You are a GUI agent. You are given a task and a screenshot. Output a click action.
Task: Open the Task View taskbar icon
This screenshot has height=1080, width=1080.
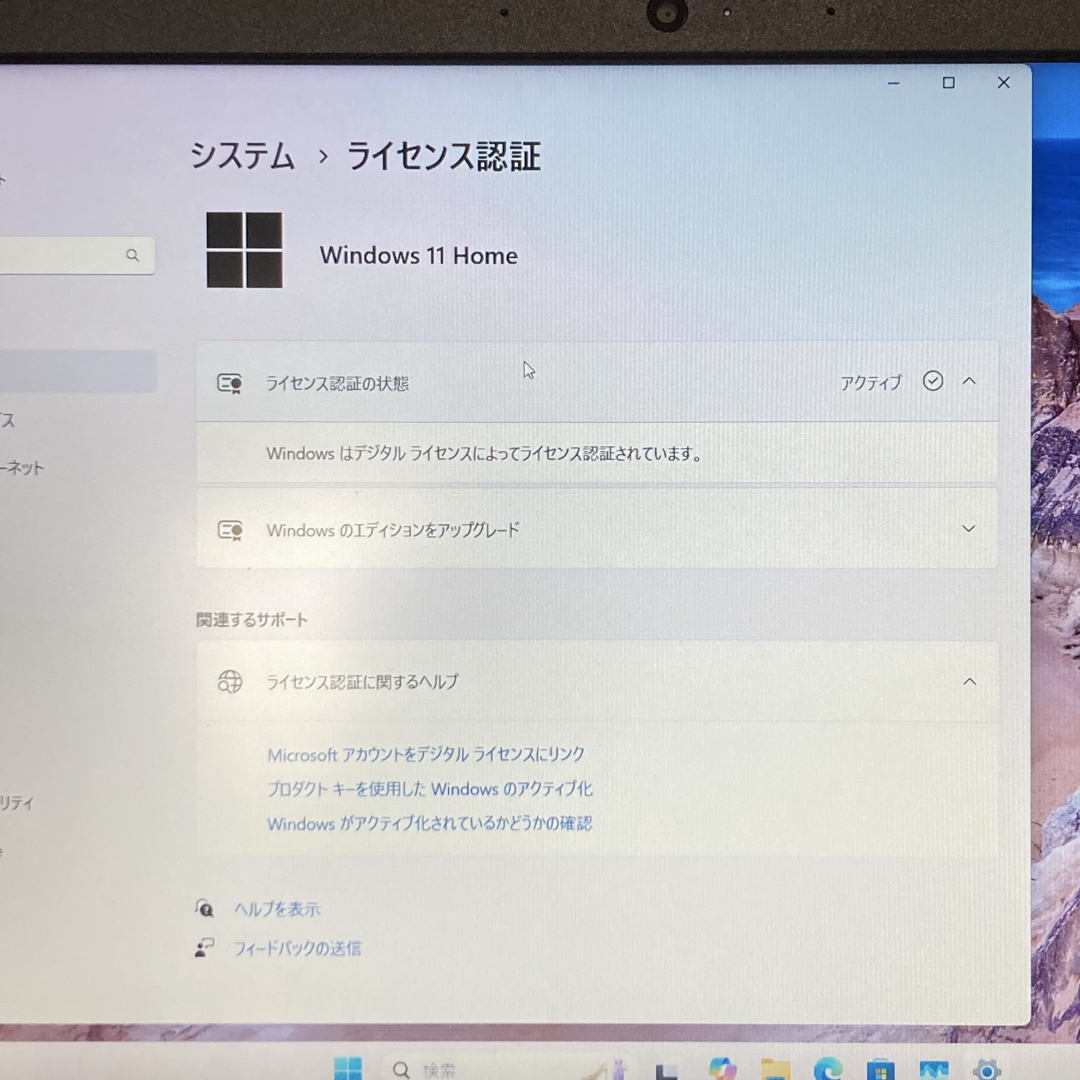click(666, 1070)
